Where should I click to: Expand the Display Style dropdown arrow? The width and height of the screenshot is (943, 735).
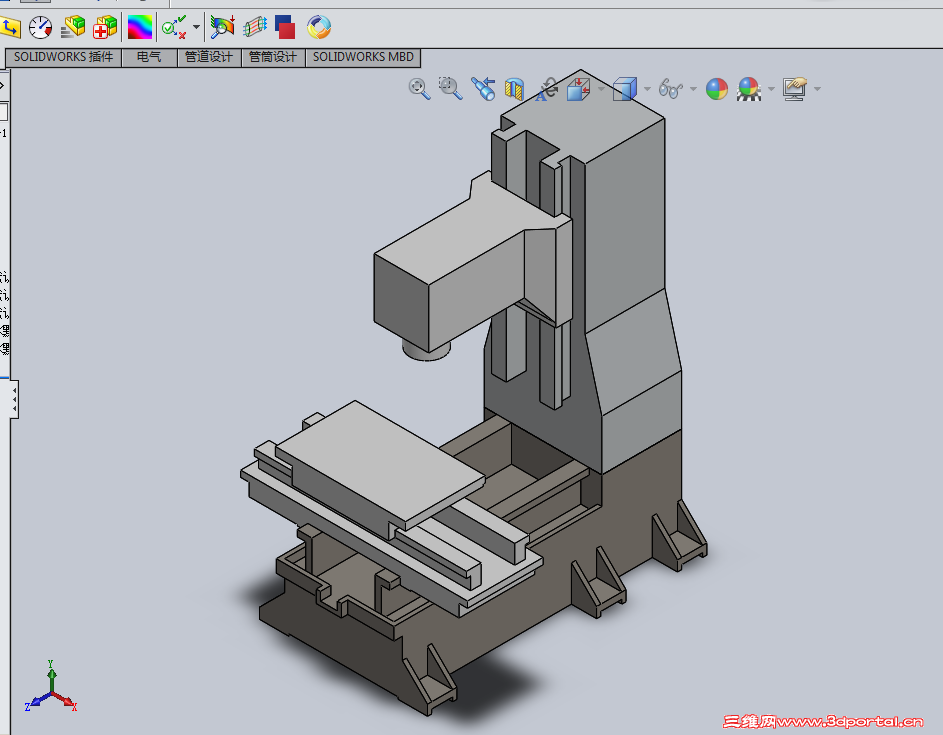point(647,89)
